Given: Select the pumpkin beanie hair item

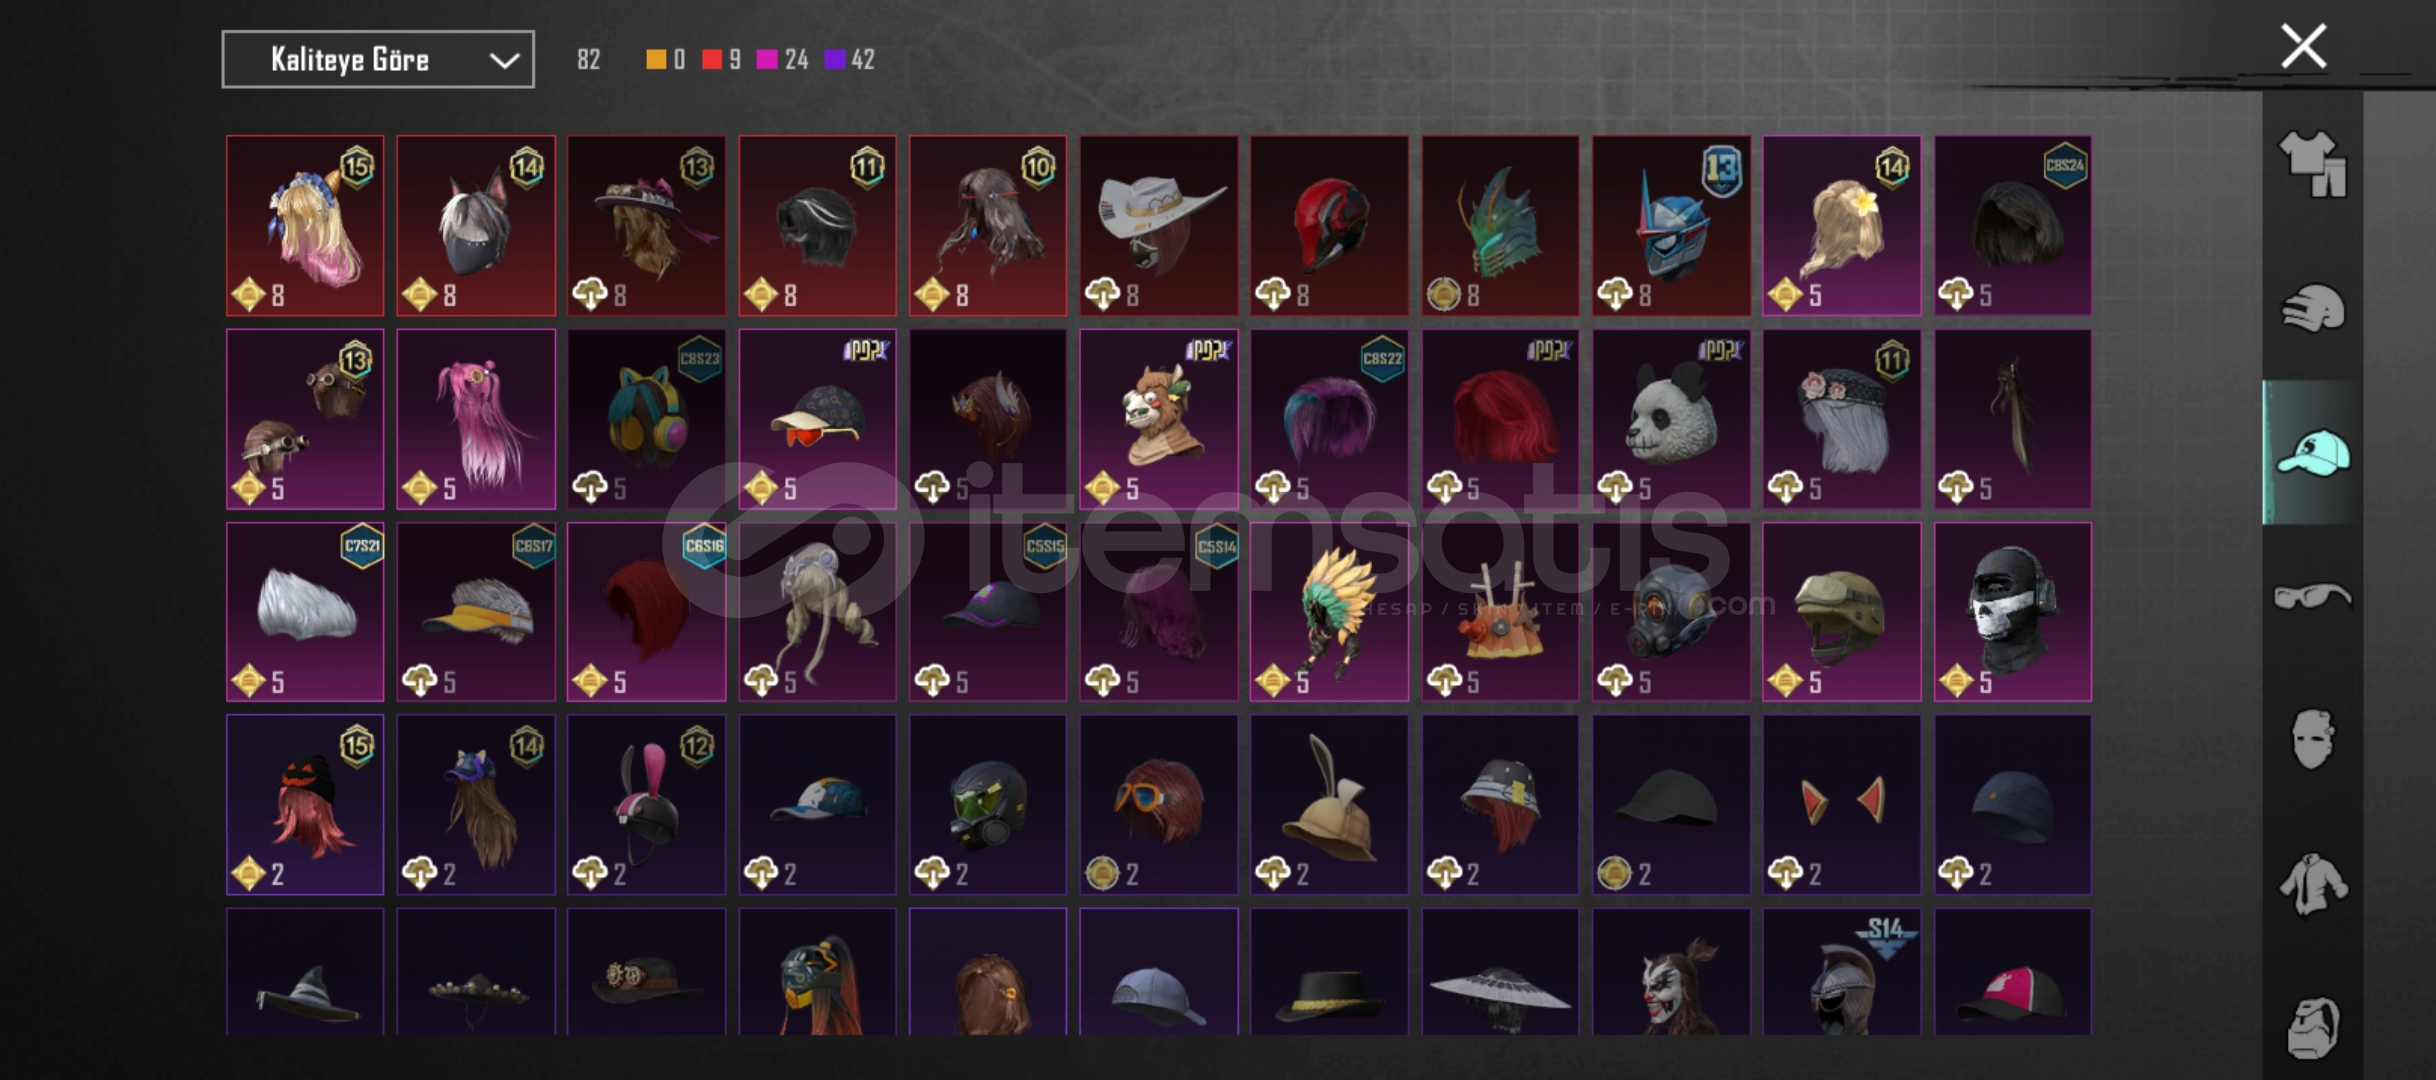Looking at the screenshot, I should coord(305,805).
